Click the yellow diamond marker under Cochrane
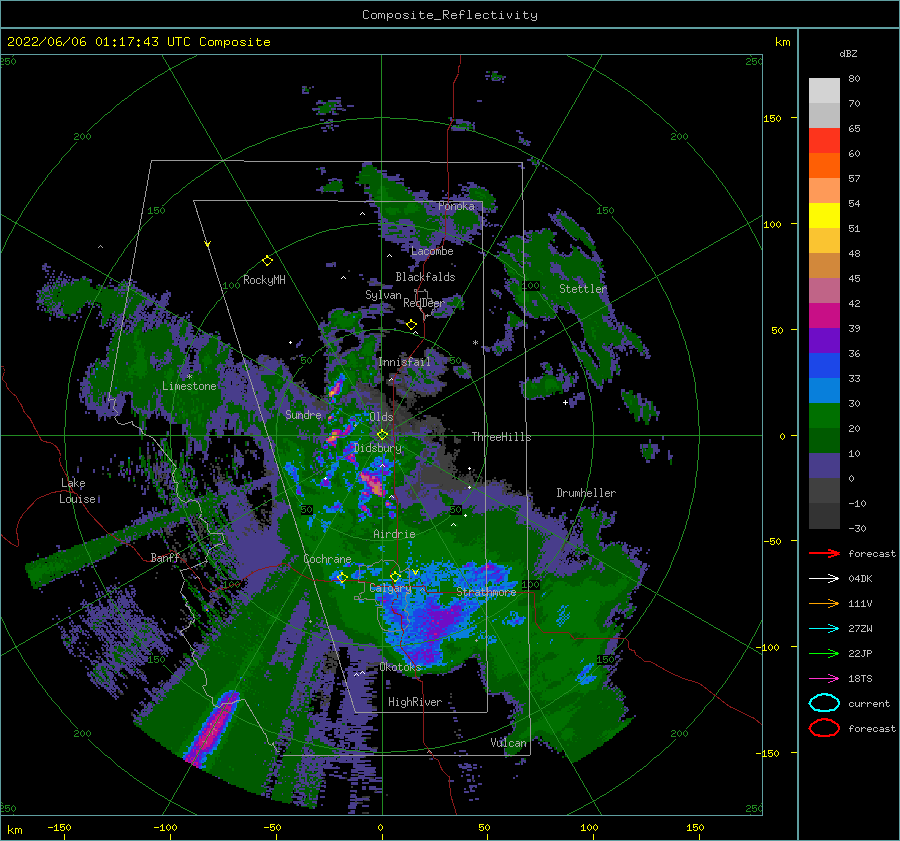900x841 pixels. coord(343,578)
